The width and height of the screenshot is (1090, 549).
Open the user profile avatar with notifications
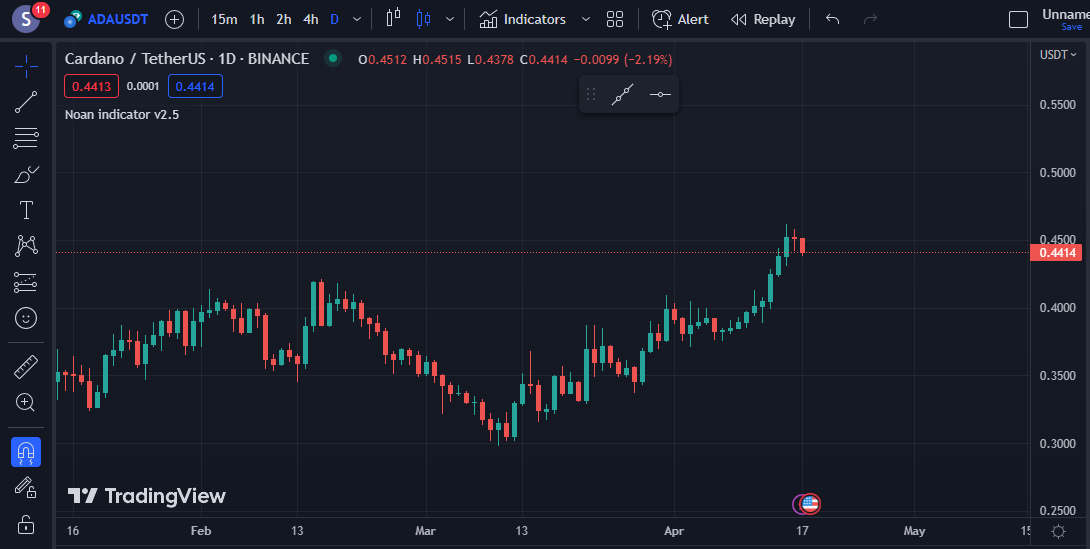tap(26, 19)
